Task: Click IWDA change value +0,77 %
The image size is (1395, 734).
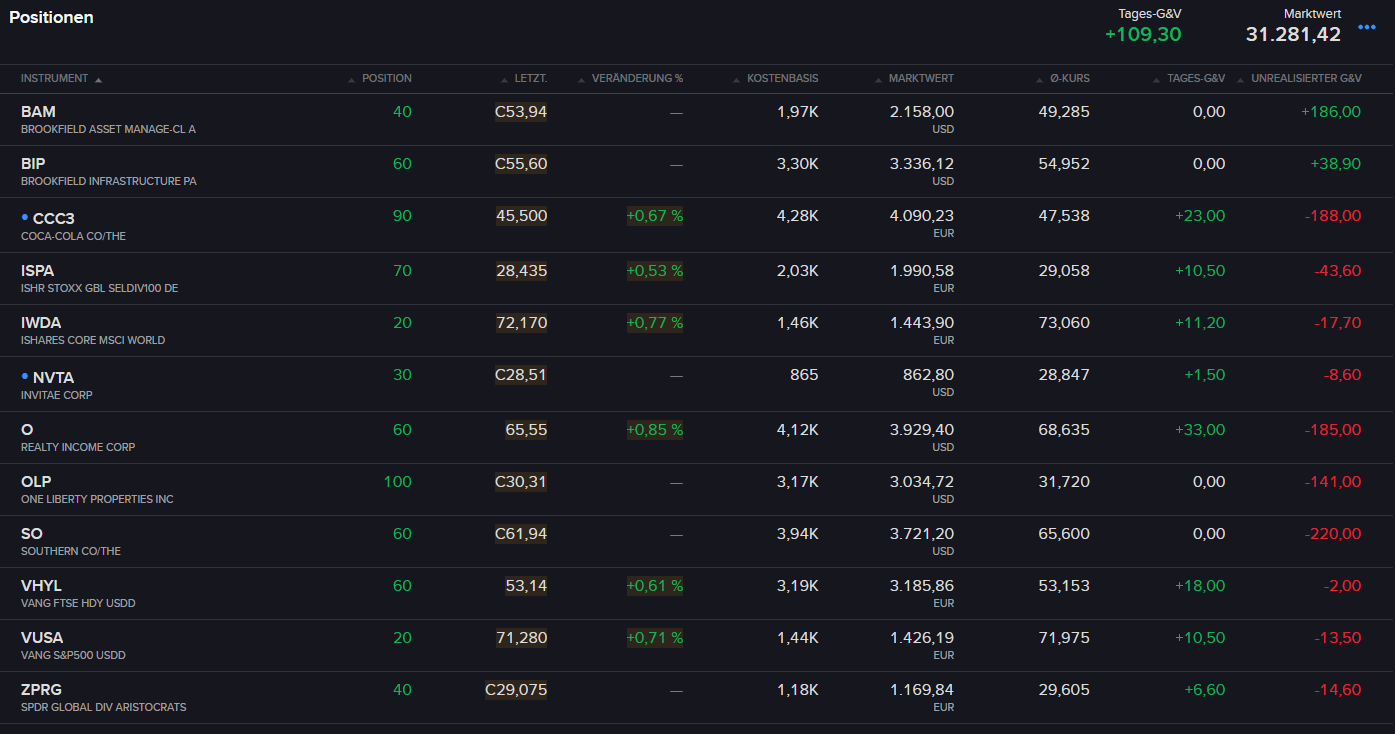Action: tap(654, 323)
